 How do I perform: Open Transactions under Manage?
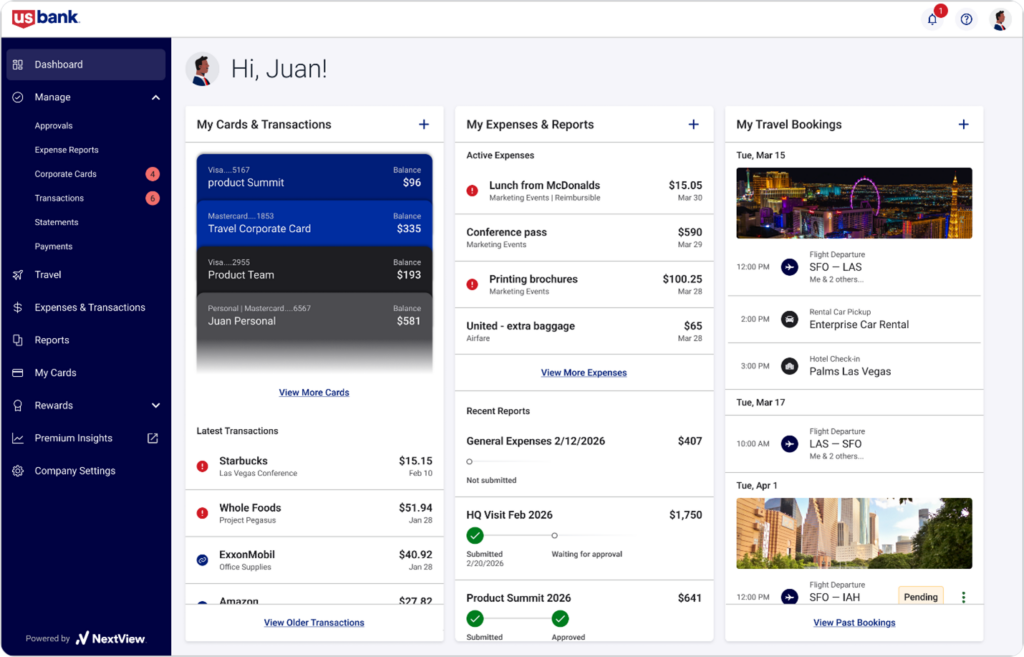click(x=59, y=198)
